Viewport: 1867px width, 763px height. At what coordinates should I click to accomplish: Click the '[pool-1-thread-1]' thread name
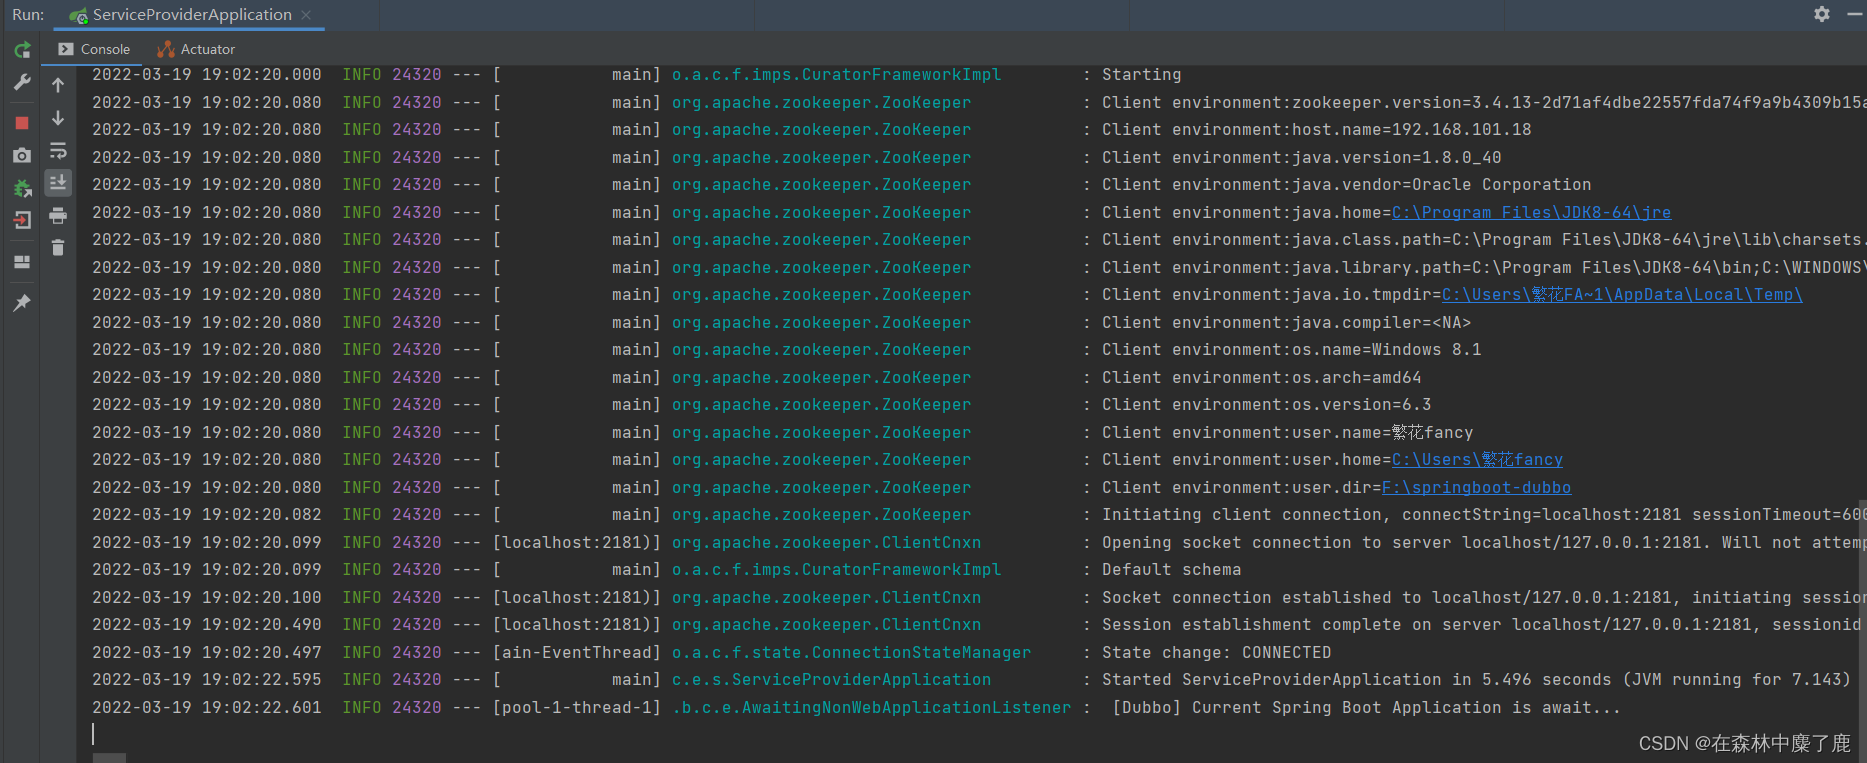pos(576,708)
